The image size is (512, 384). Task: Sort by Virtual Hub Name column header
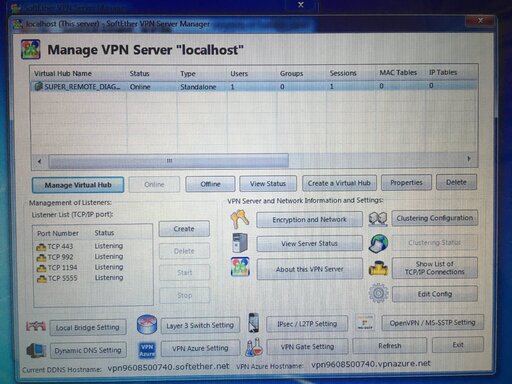(x=79, y=73)
